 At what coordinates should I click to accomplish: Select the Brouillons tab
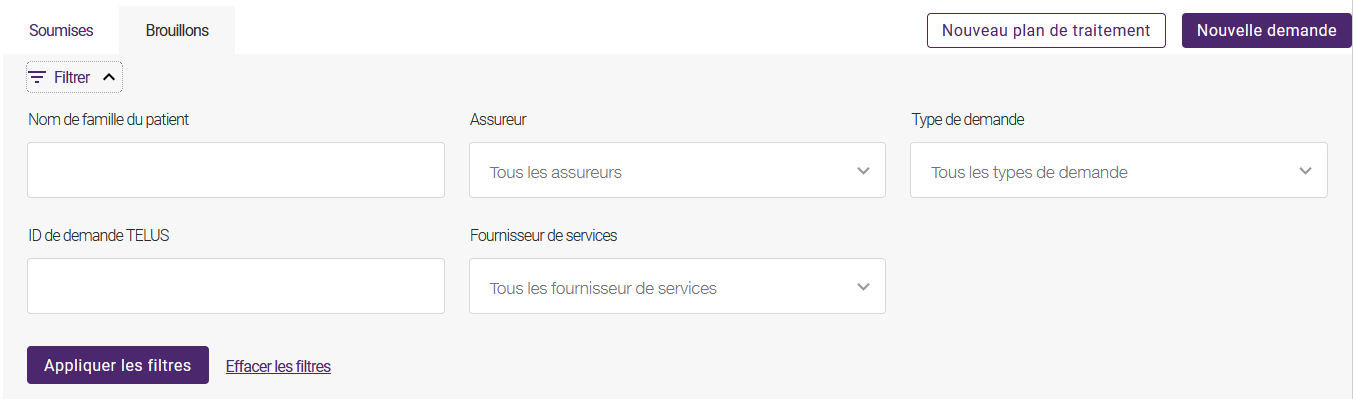click(x=177, y=30)
